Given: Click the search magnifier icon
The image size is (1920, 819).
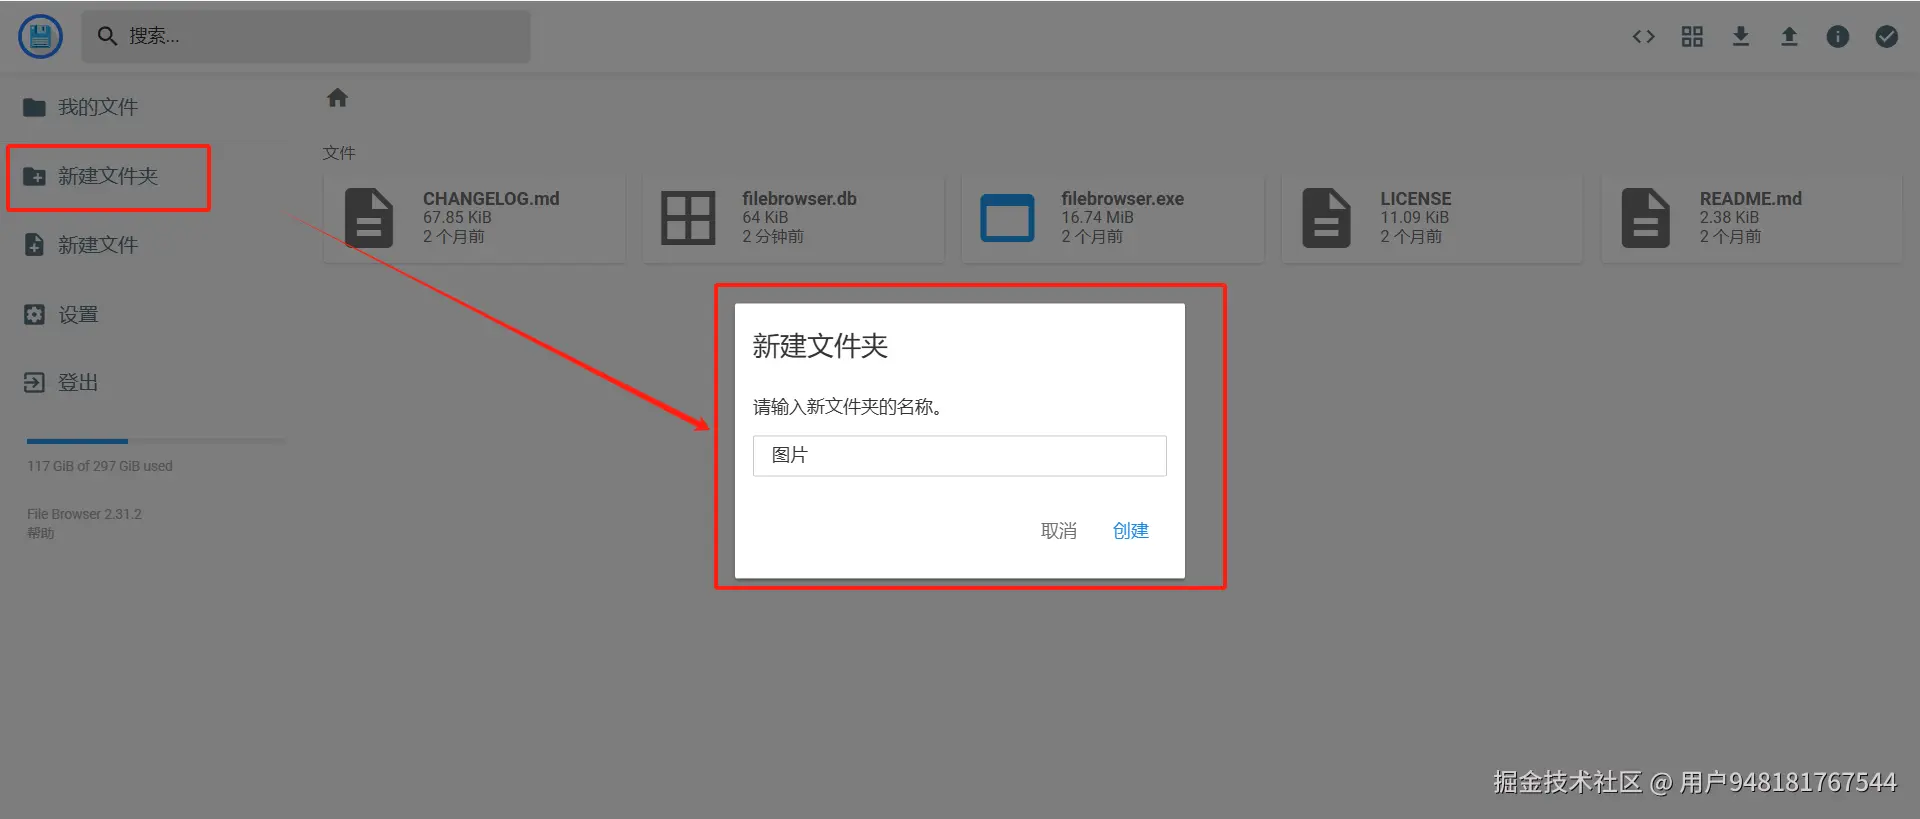Looking at the screenshot, I should [107, 36].
